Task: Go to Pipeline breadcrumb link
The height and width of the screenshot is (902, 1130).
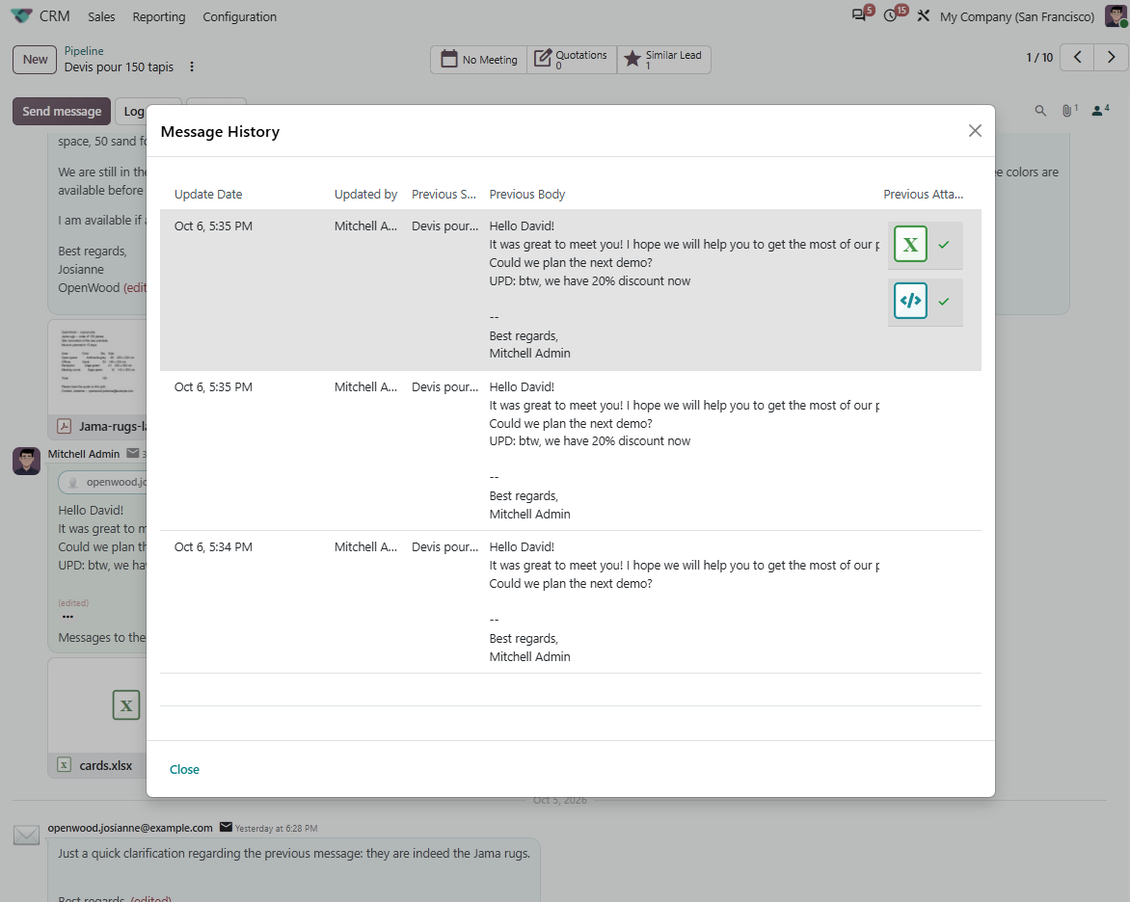Action: coord(84,50)
